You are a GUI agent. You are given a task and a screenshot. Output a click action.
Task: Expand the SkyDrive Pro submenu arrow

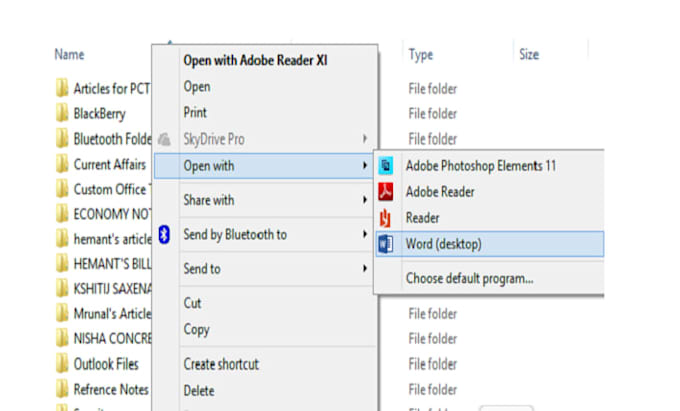pos(365,139)
